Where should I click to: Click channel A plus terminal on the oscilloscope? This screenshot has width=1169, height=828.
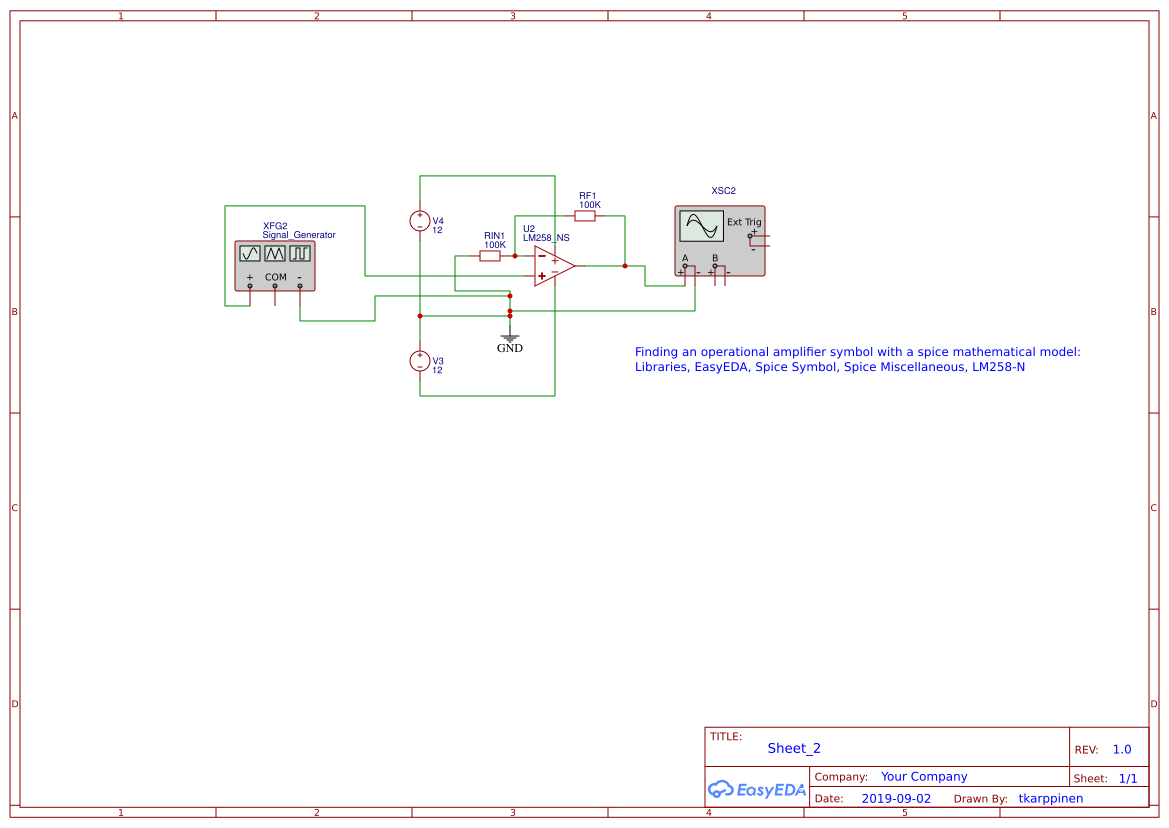click(685, 266)
